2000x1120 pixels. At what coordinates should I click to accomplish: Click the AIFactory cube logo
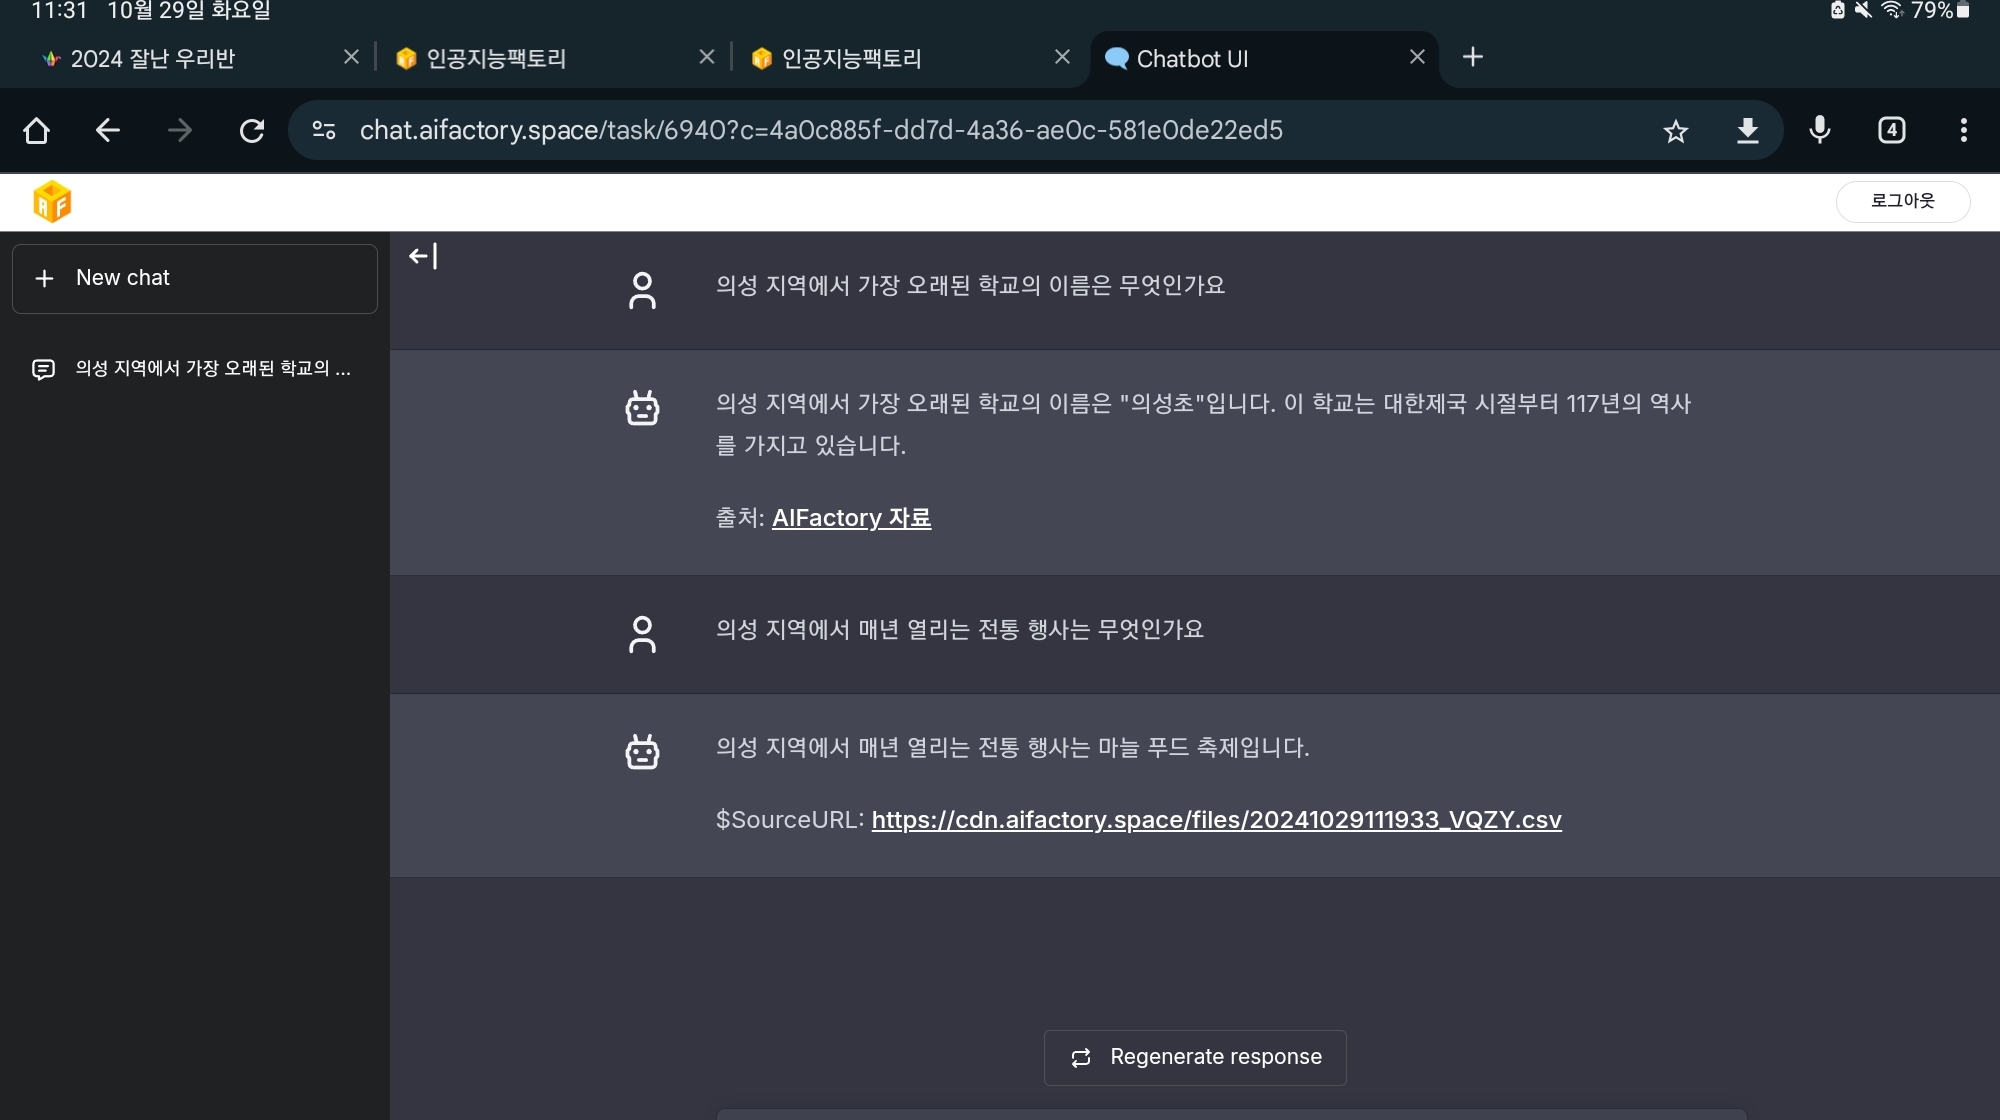pos(52,202)
